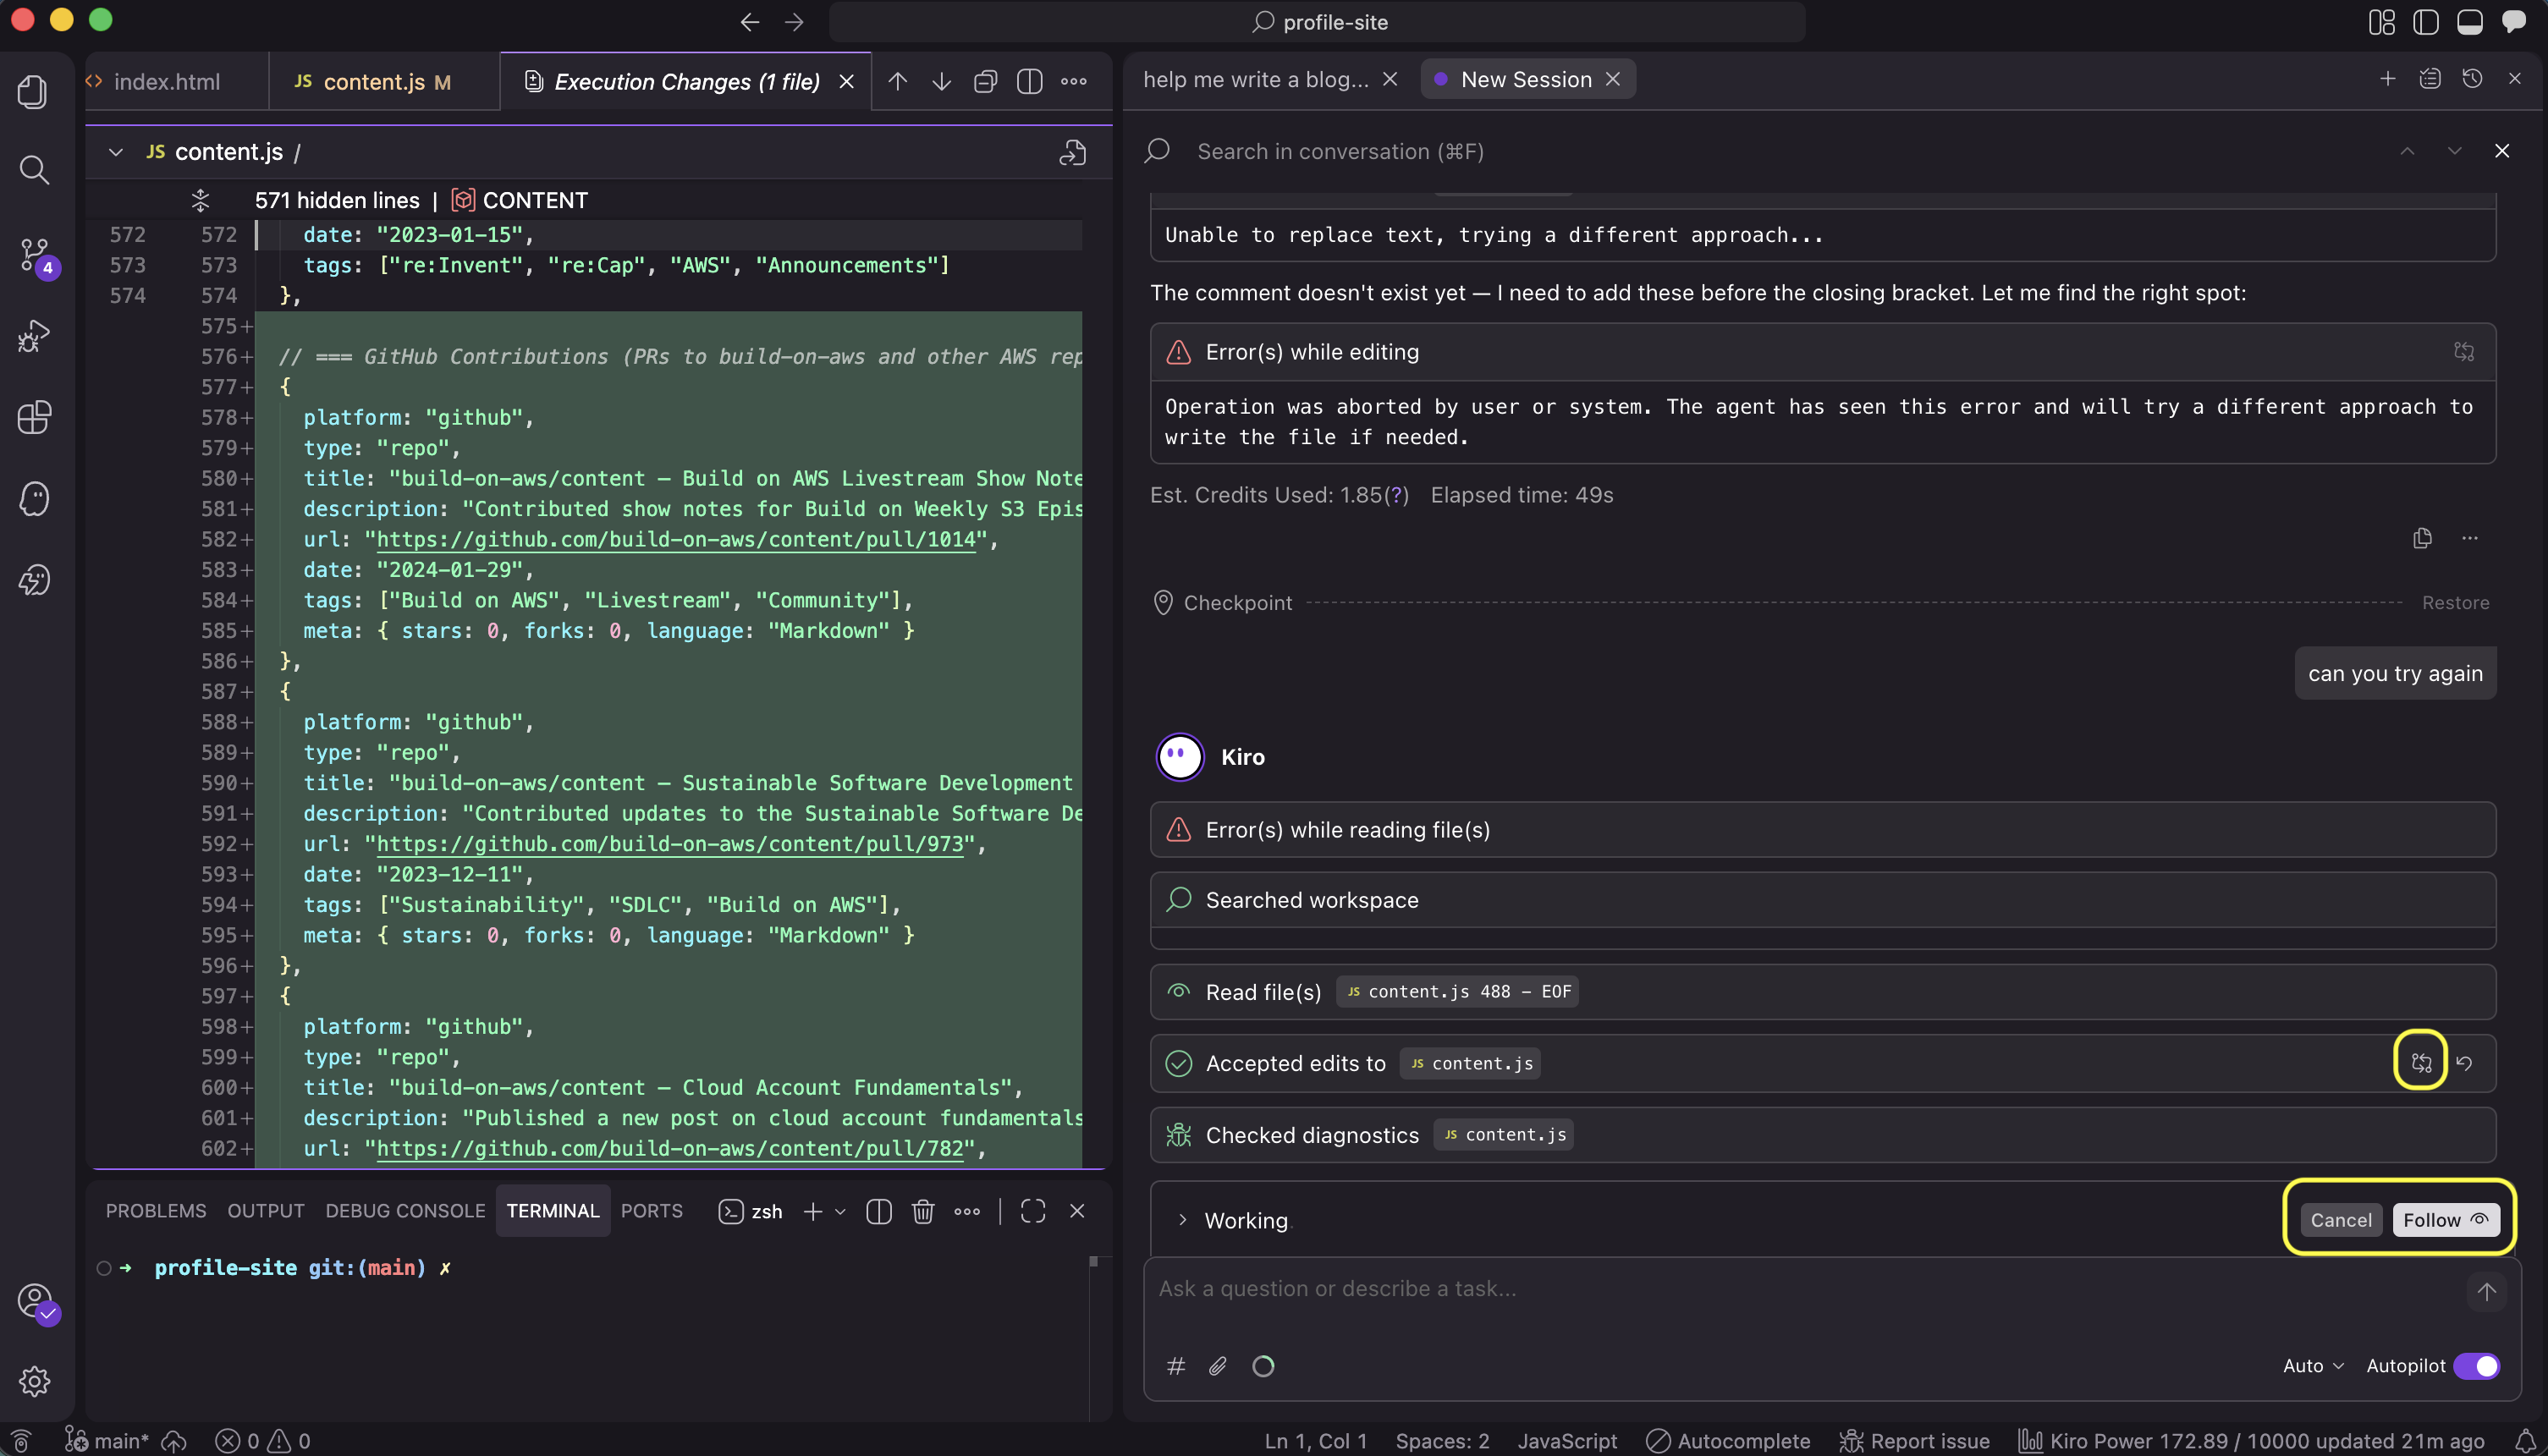The width and height of the screenshot is (2548, 1456).
Task: Switch to the 'help me write a blog...' session
Action: click(x=1256, y=79)
